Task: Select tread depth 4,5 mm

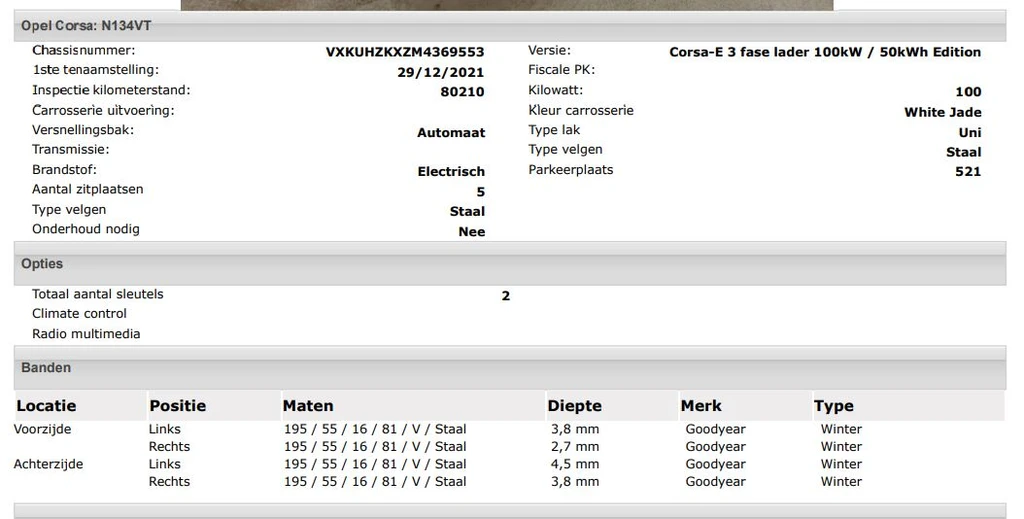Action: [575, 464]
